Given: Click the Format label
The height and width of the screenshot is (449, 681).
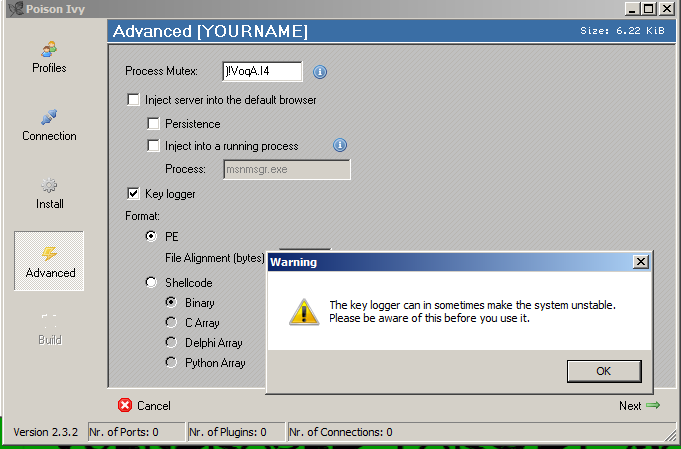Looking at the screenshot, I should (x=142, y=216).
